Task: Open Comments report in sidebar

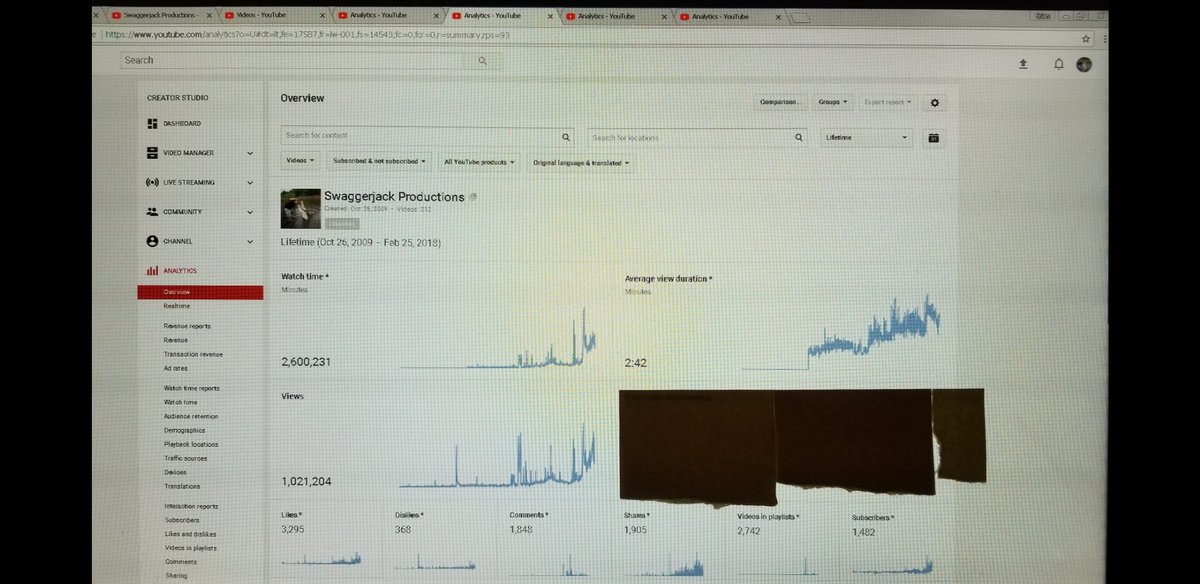Action: coord(180,562)
